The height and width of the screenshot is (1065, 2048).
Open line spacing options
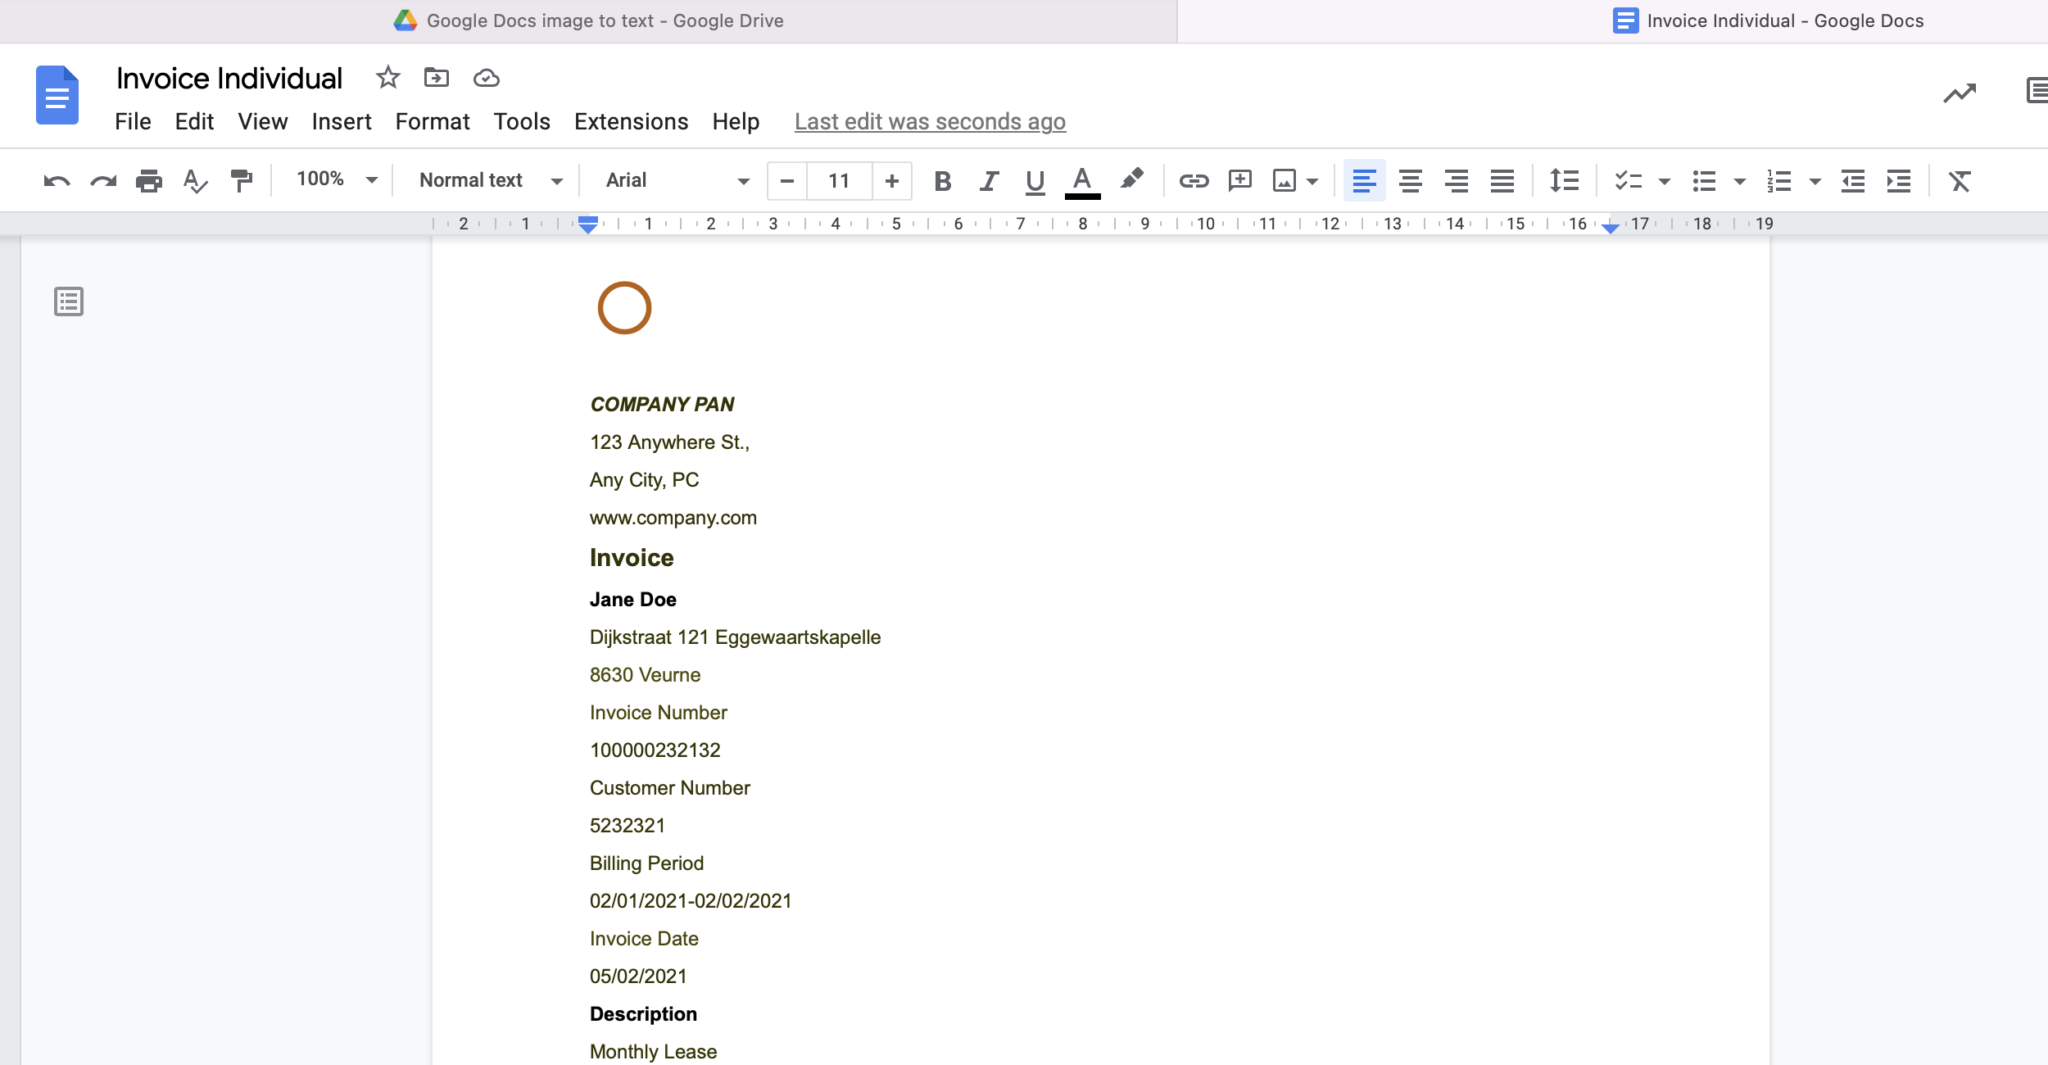point(1563,181)
